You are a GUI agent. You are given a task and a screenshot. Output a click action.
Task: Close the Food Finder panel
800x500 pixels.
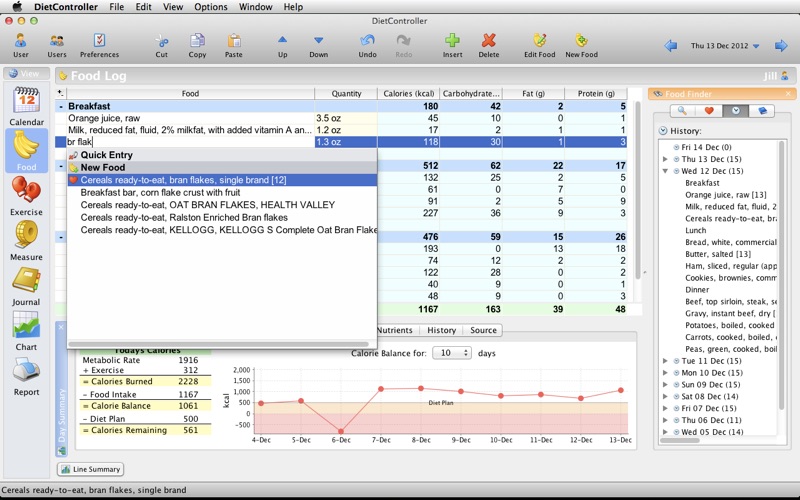tap(788, 94)
